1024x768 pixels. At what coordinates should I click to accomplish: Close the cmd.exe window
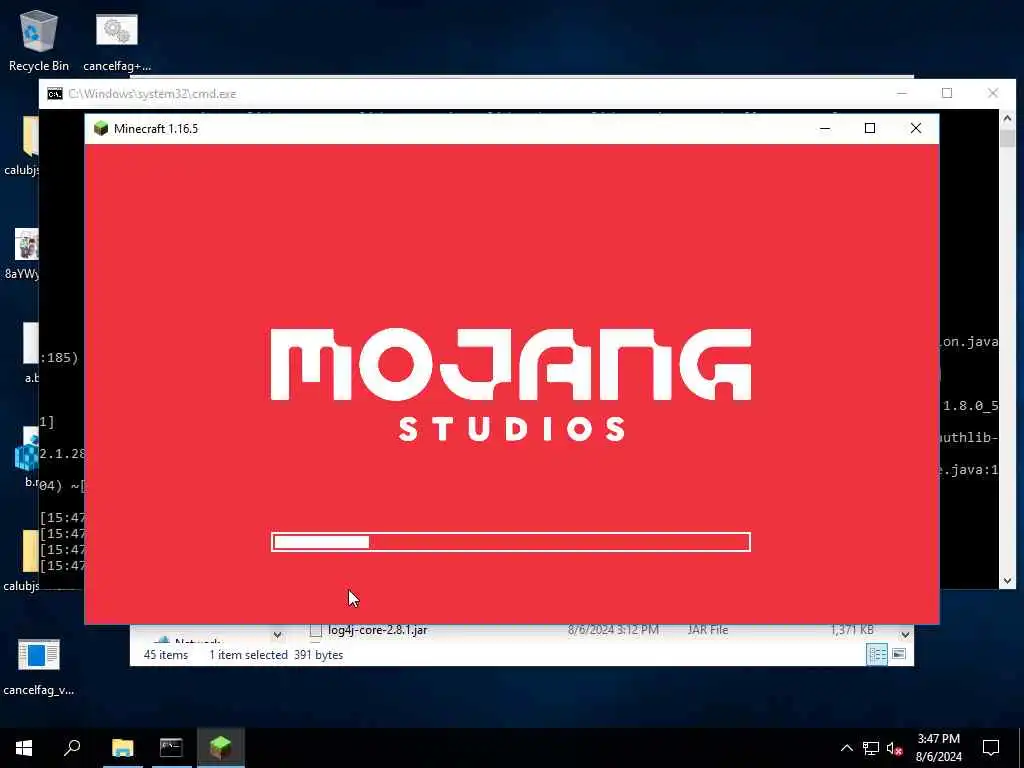[x=993, y=93]
